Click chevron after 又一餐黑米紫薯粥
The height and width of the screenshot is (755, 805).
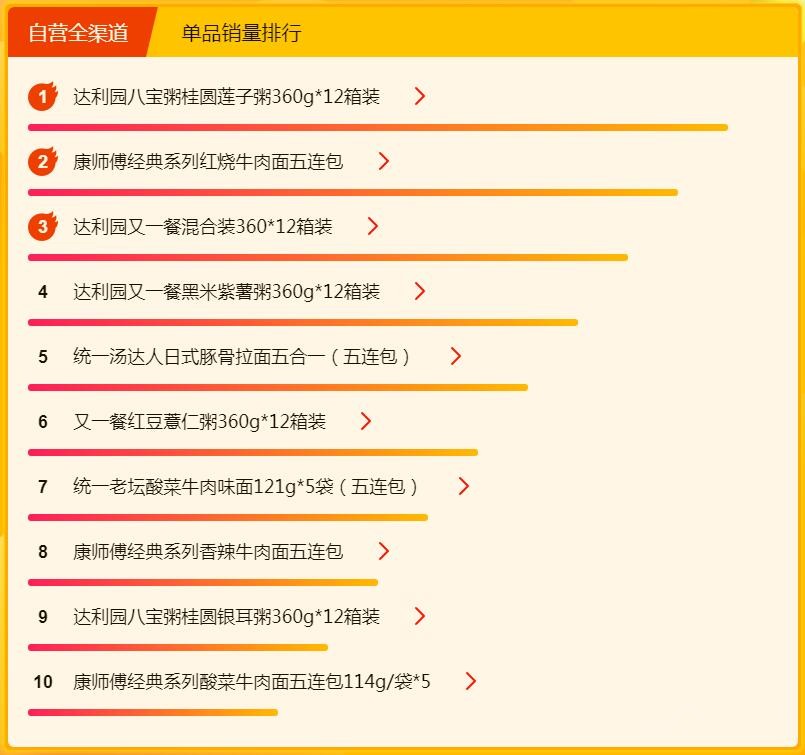pos(420,292)
